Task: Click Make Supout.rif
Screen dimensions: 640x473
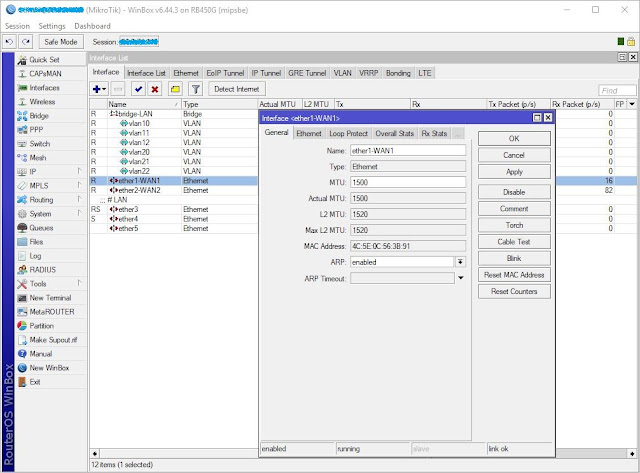Action: click(53, 340)
